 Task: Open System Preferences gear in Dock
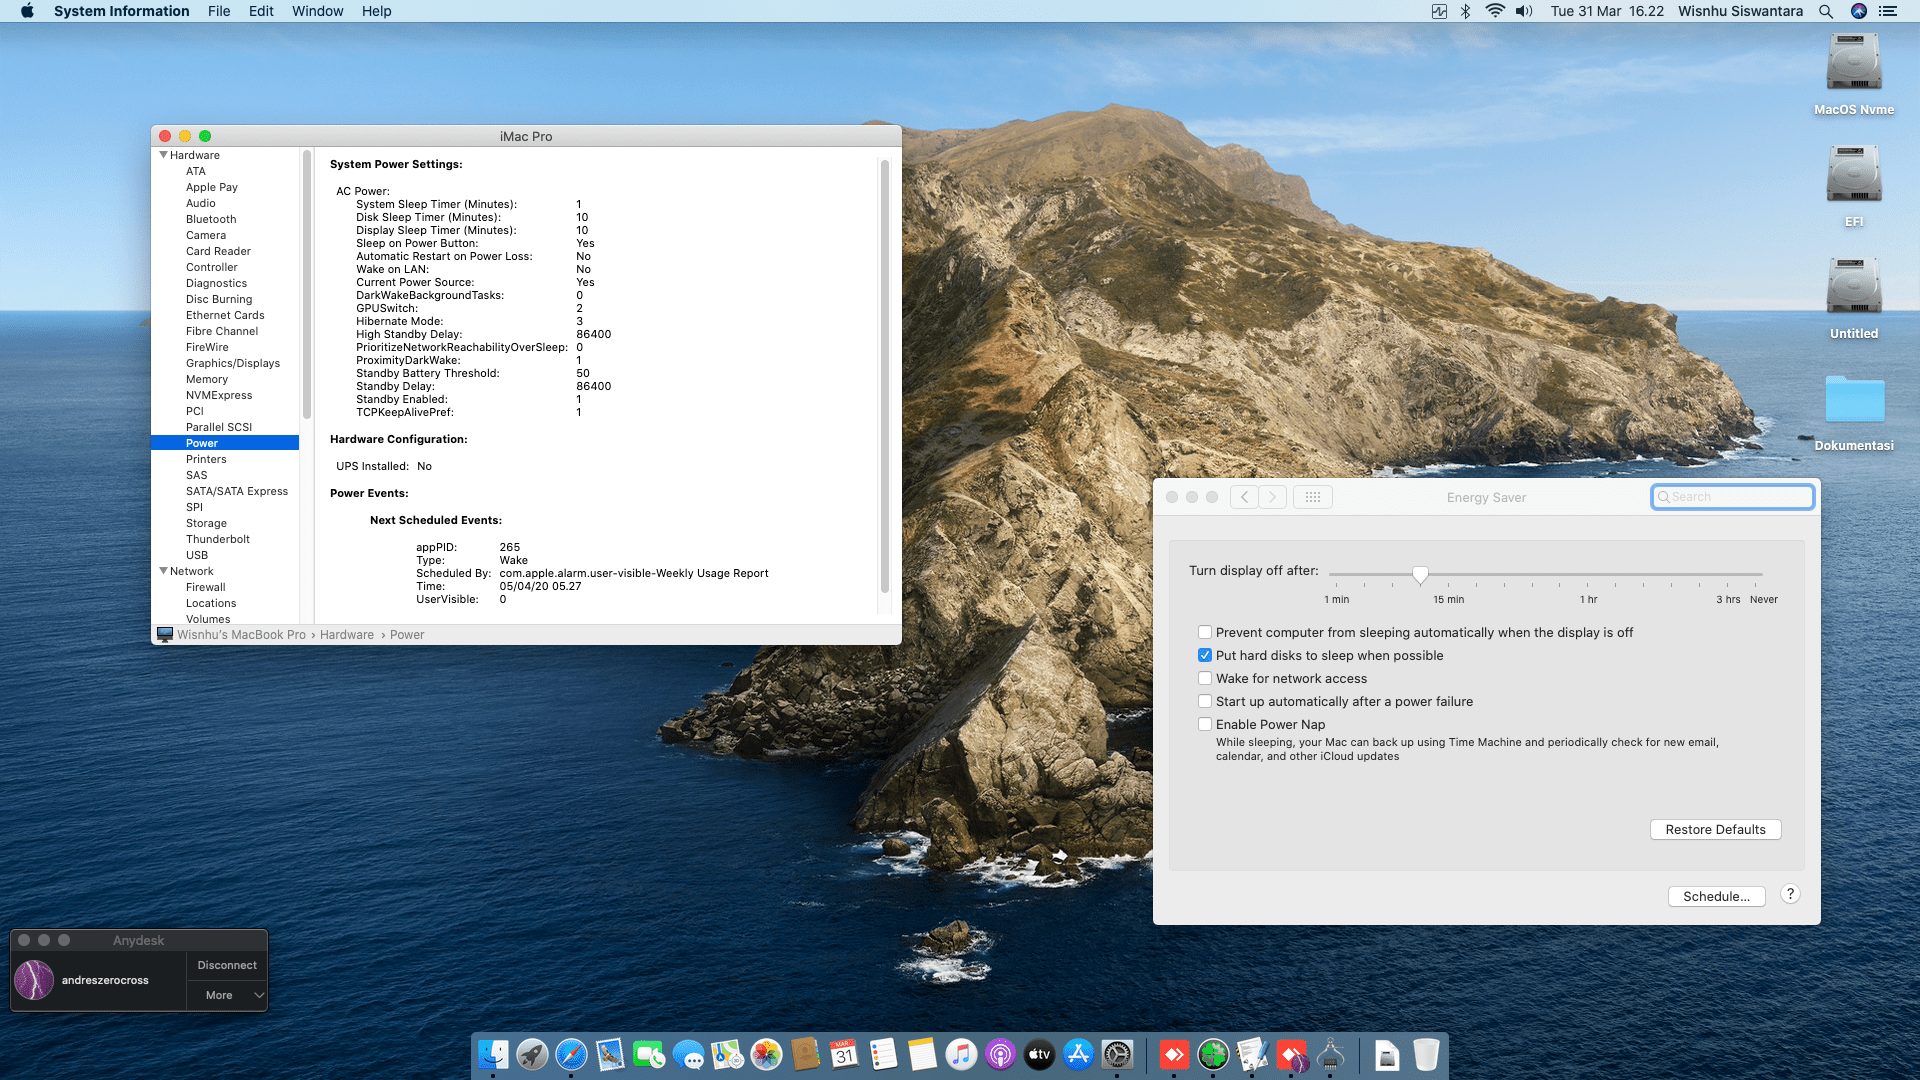pos(1117,1054)
